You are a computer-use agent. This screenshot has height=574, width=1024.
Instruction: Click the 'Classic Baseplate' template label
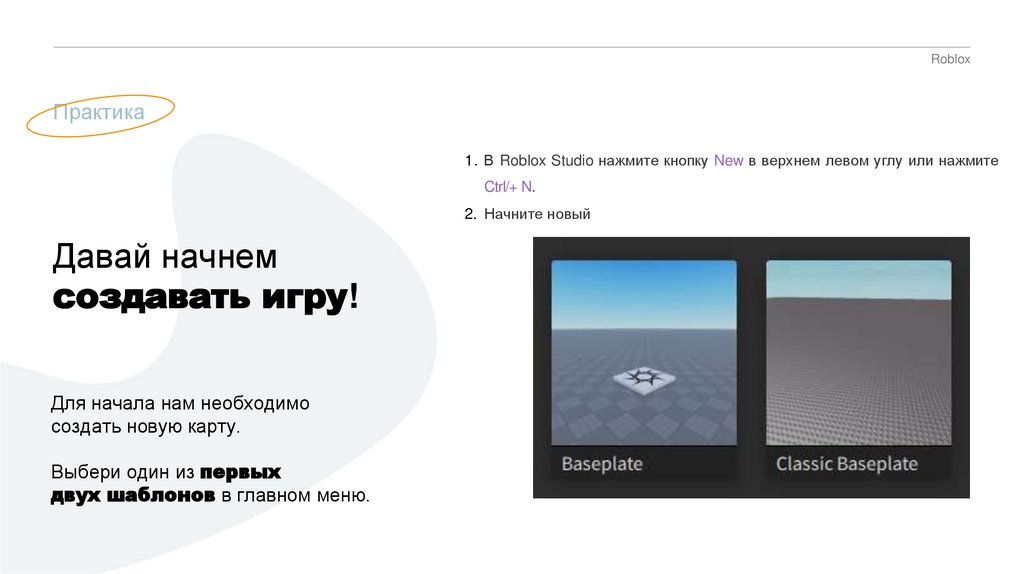[x=846, y=464]
